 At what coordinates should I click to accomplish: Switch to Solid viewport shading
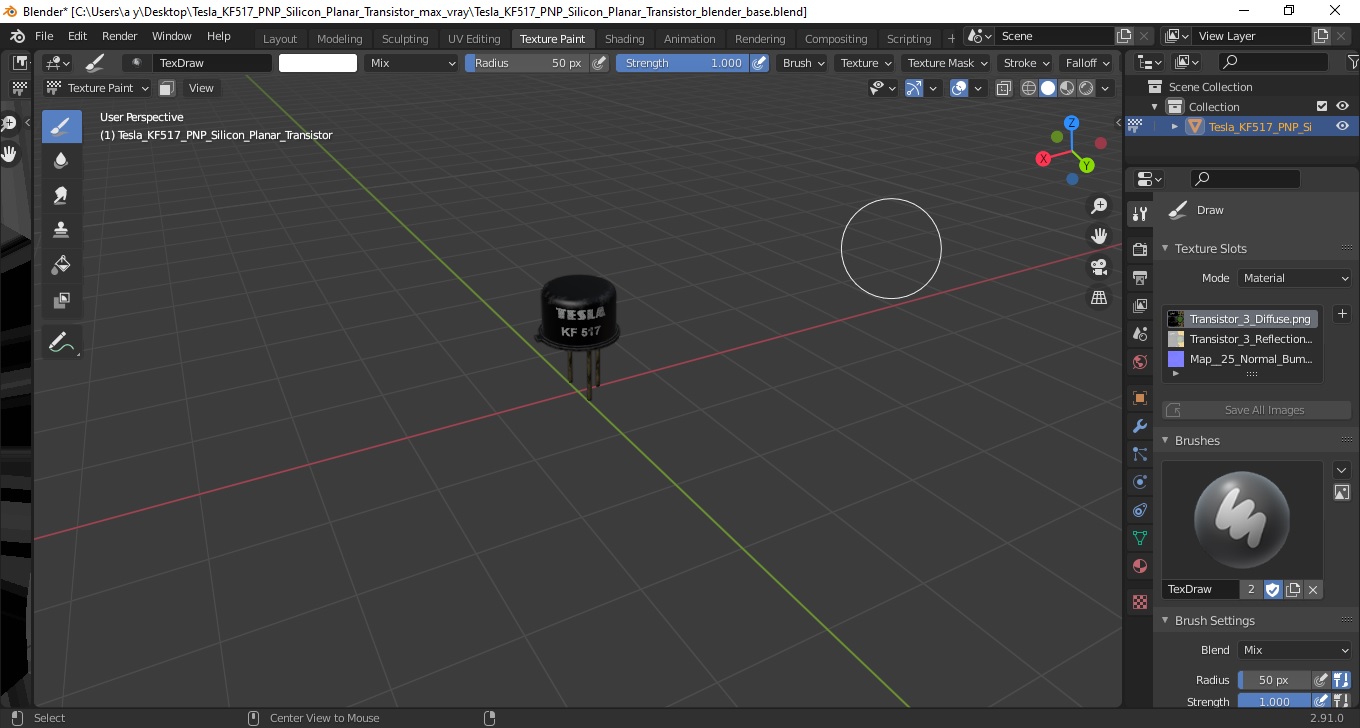pos(1048,88)
